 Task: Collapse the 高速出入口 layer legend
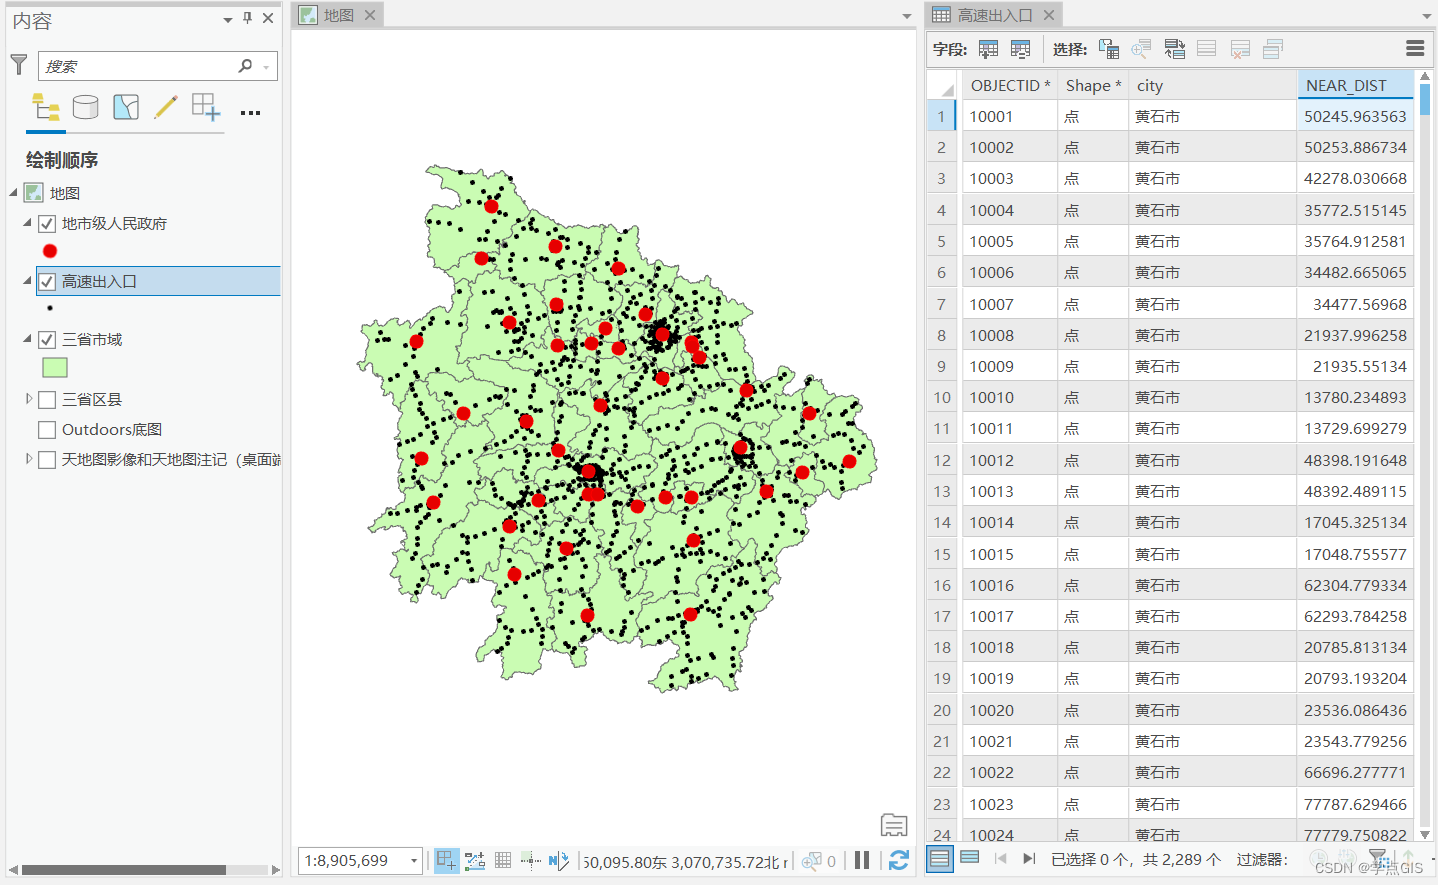pos(28,281)
